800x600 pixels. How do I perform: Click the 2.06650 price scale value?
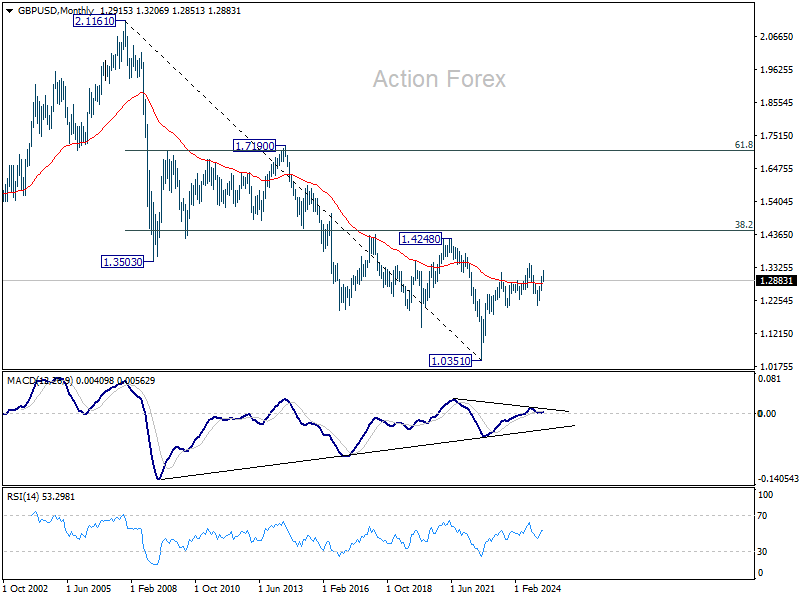(777, 37)
